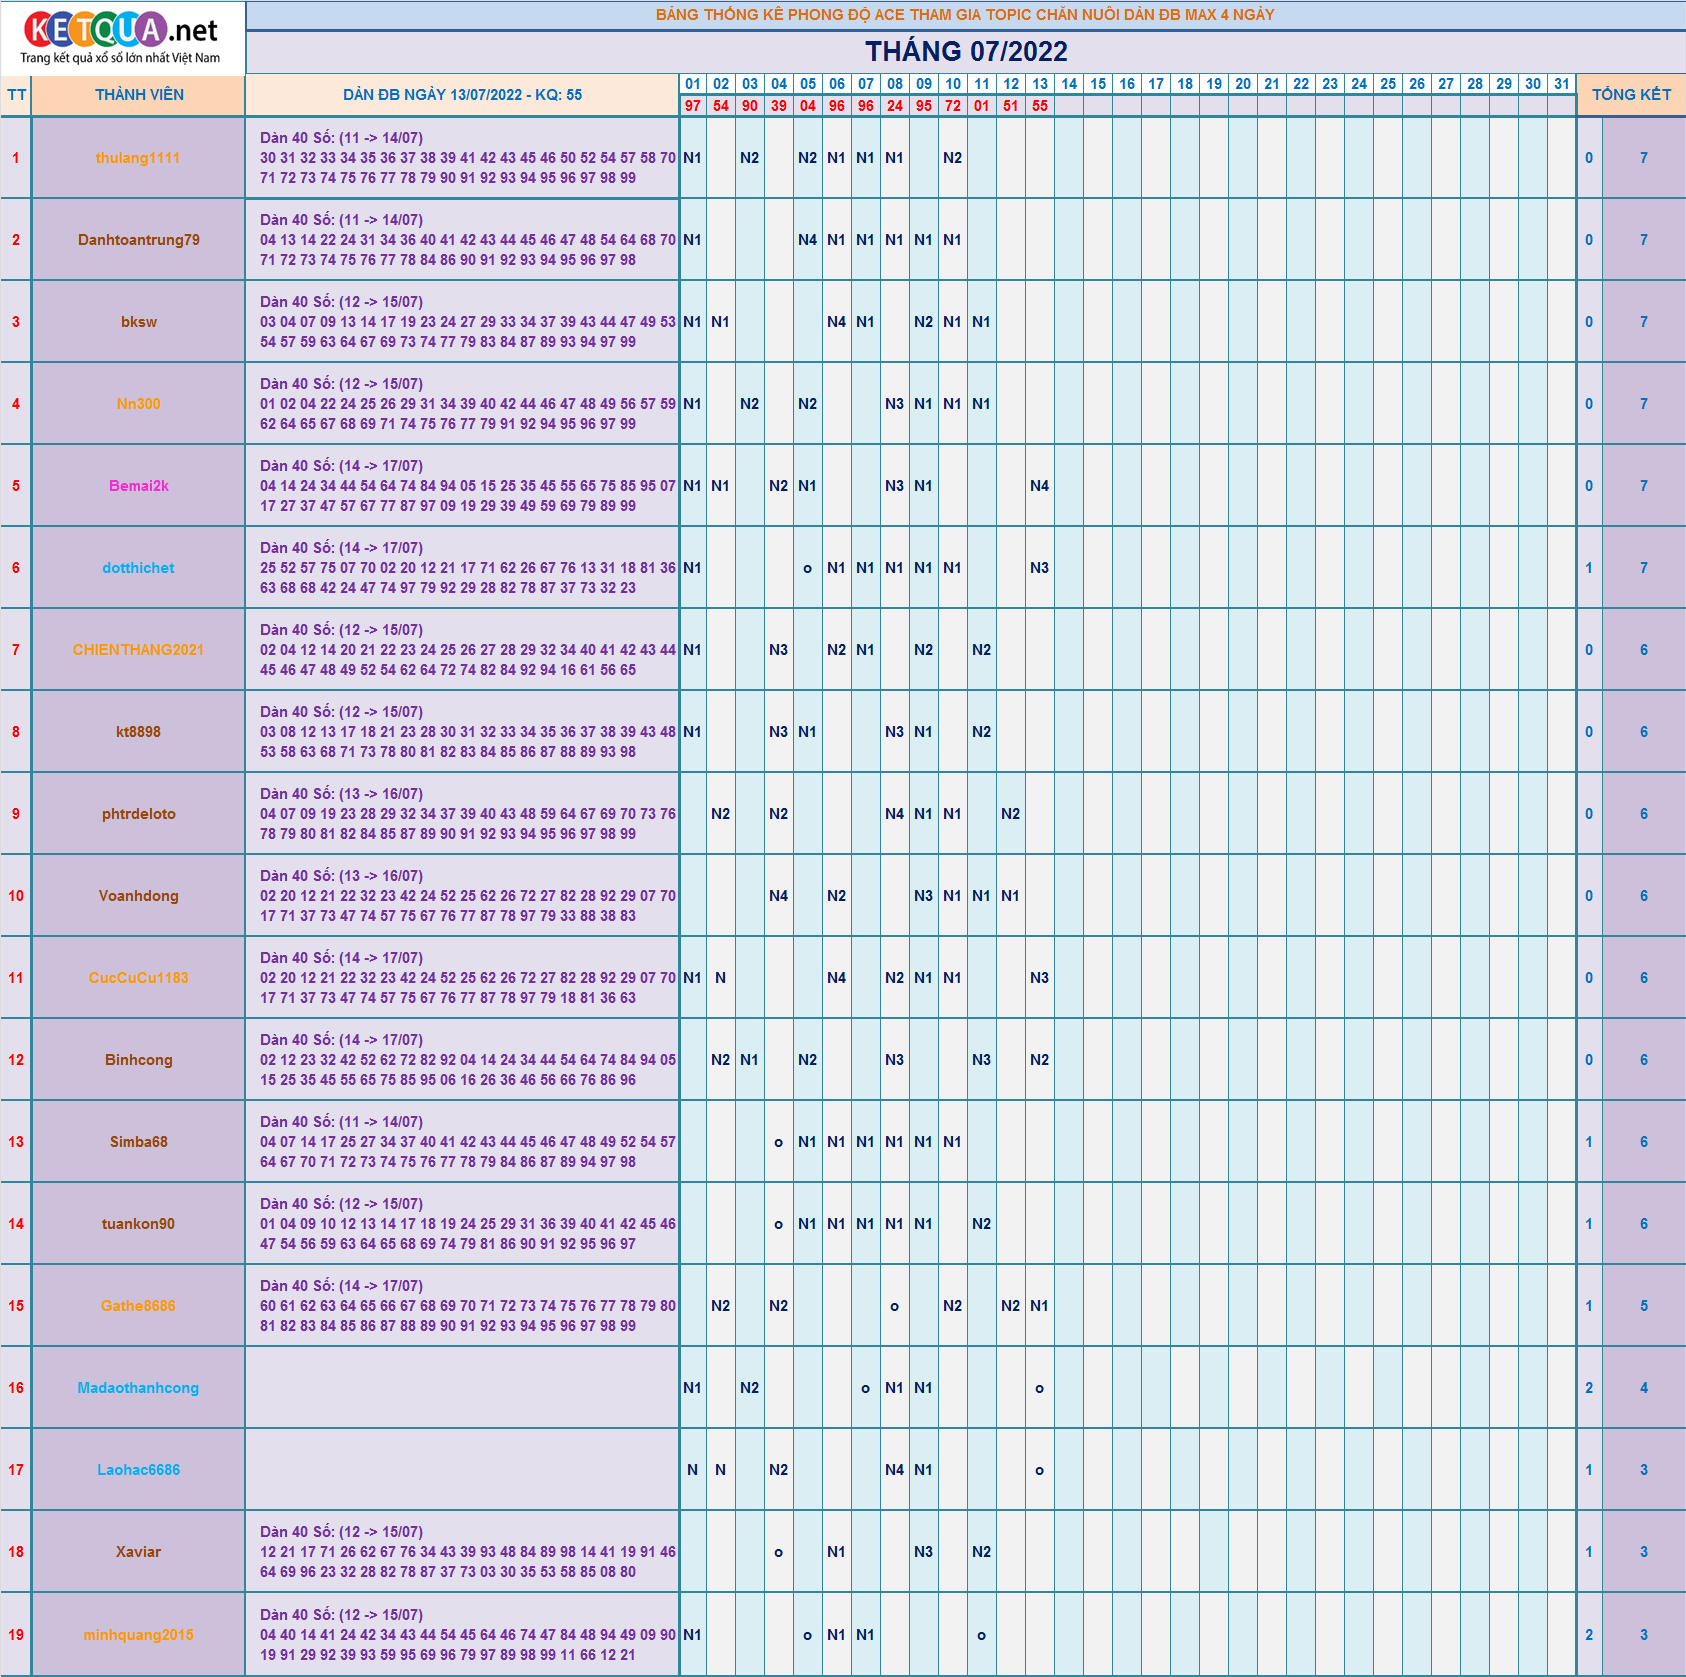Click DÀN ĐB NGÀY 13/07/2022 header
1686x1677 pixels.
coord(462,95)
